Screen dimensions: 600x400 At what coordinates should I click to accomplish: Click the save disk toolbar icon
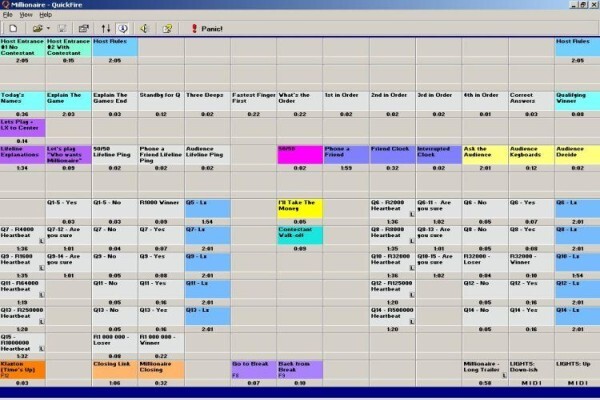coord(62,29)
